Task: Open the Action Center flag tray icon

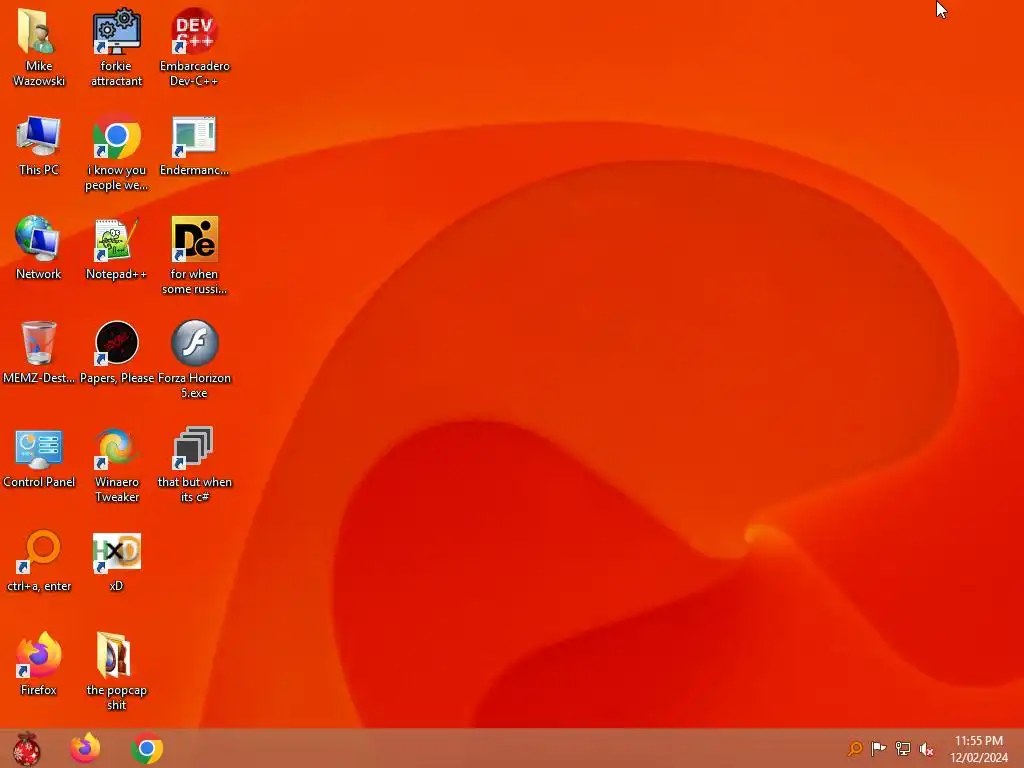Action: pos(878,748)
